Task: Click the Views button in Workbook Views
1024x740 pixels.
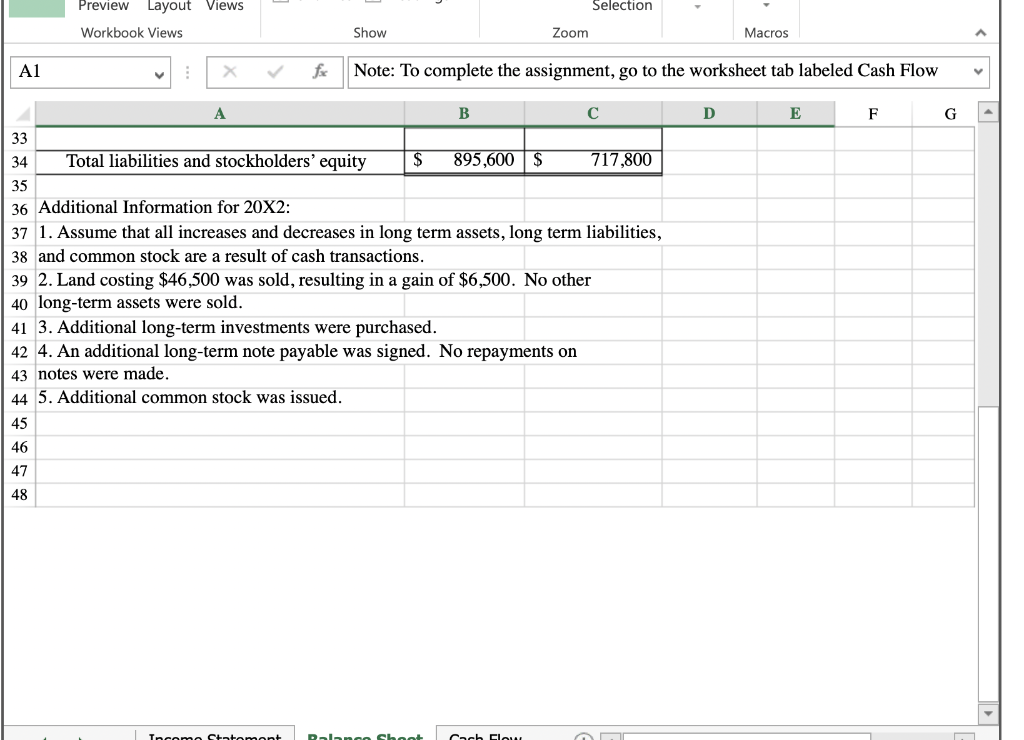Action: (x=224, y=6)
